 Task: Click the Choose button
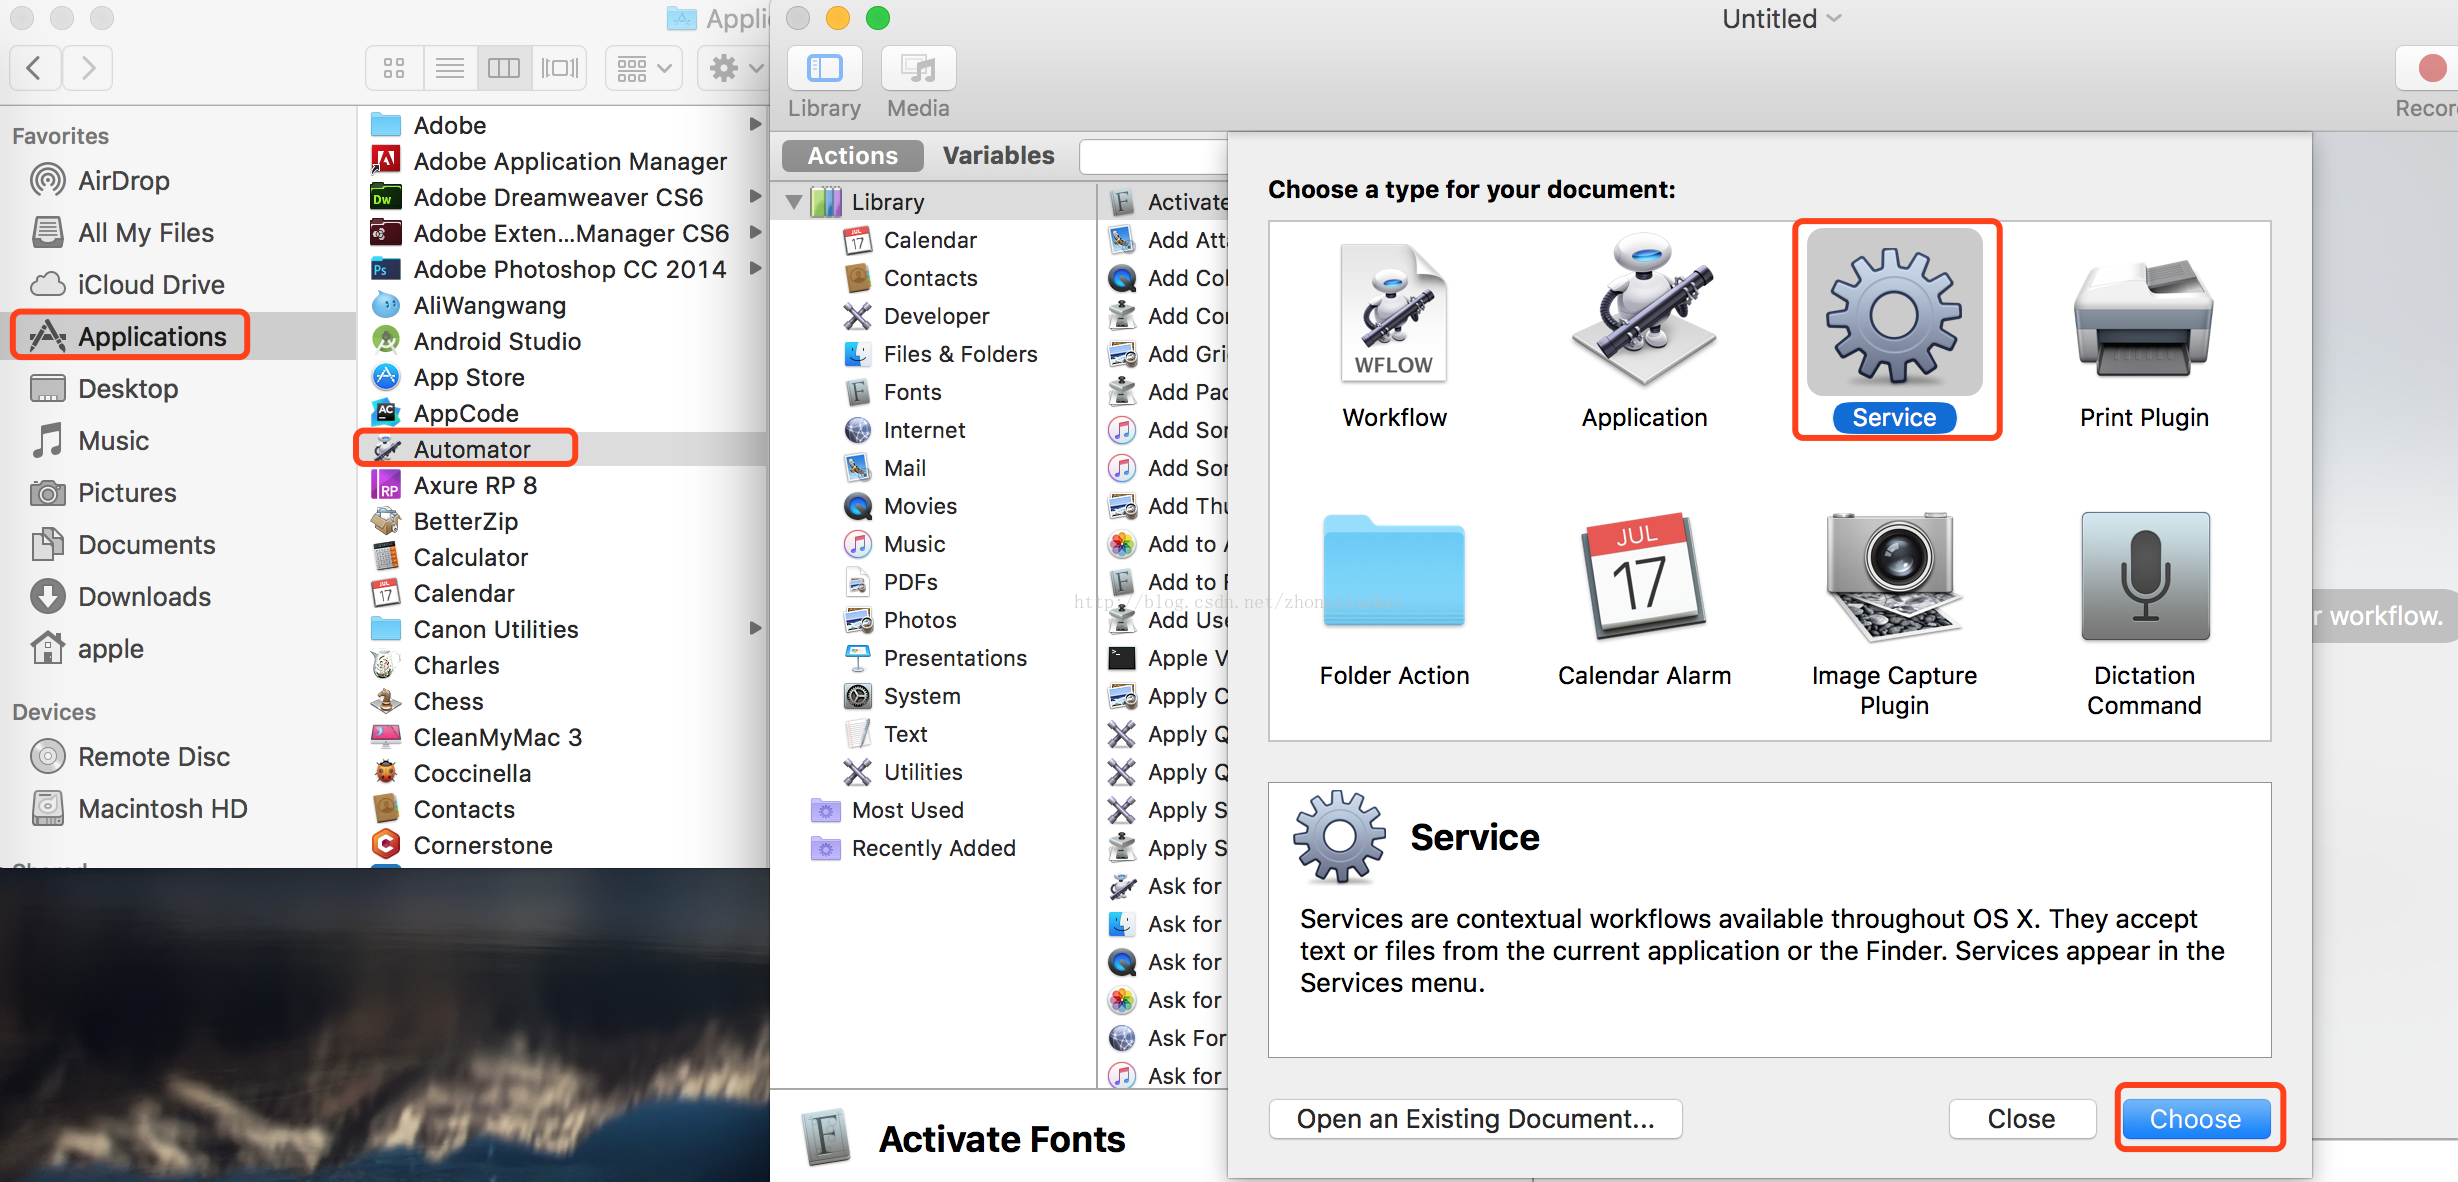(x=2195, y=1118)
